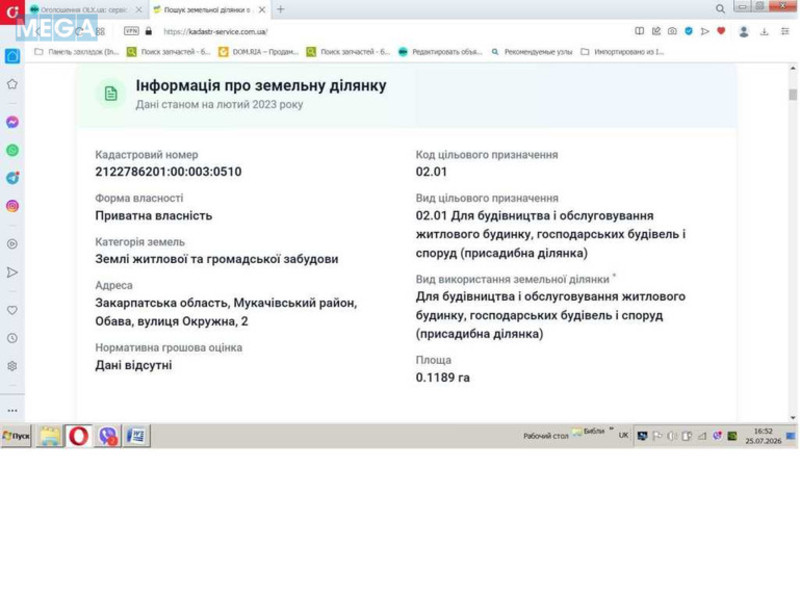The image size is (800, 598).
Task: Add page to bookmarks with red heart
Action: pos(721,31)
